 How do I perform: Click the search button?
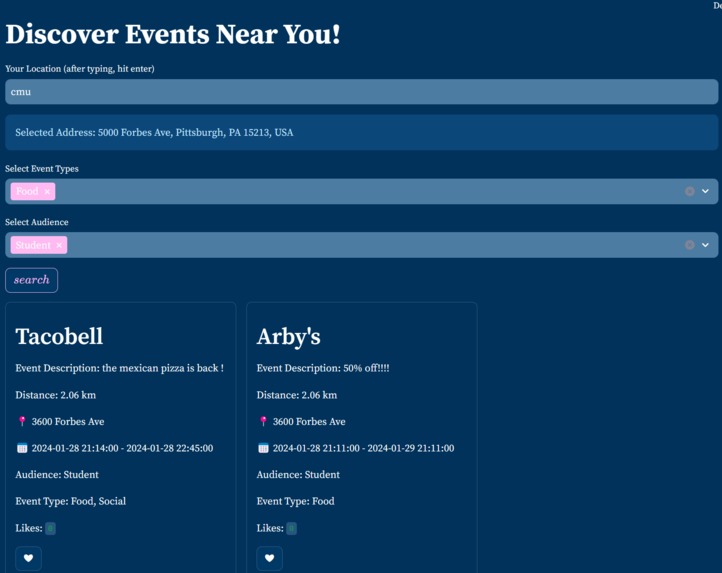point(31,280)
